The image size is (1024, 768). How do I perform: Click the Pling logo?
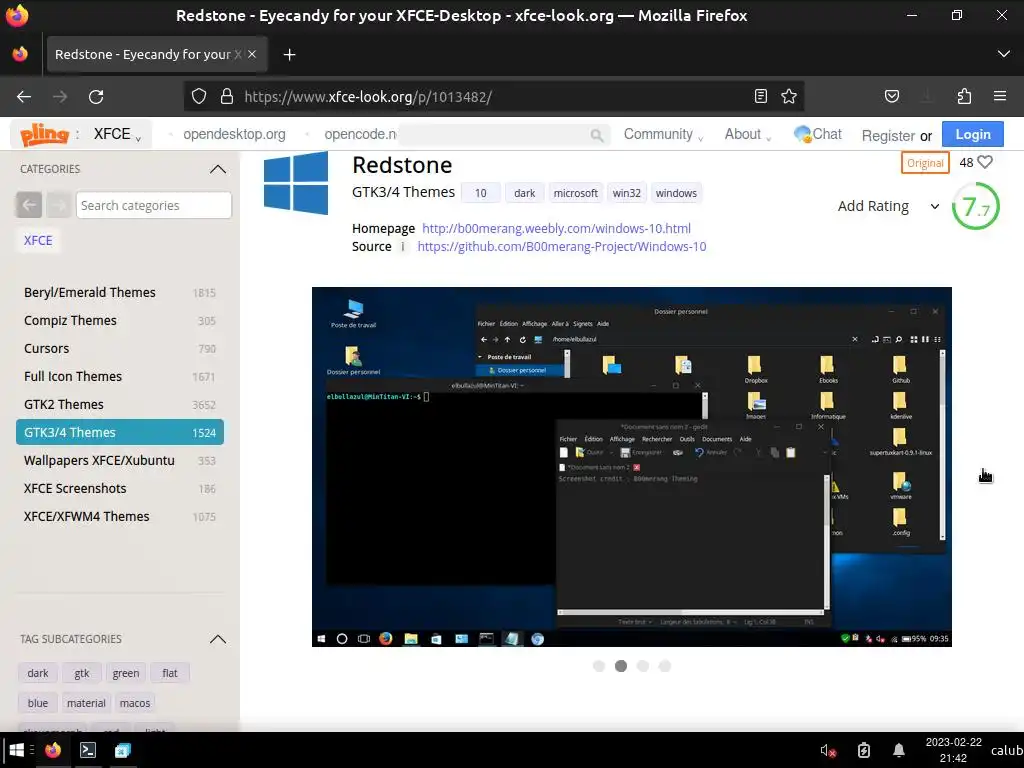(44, 135)
